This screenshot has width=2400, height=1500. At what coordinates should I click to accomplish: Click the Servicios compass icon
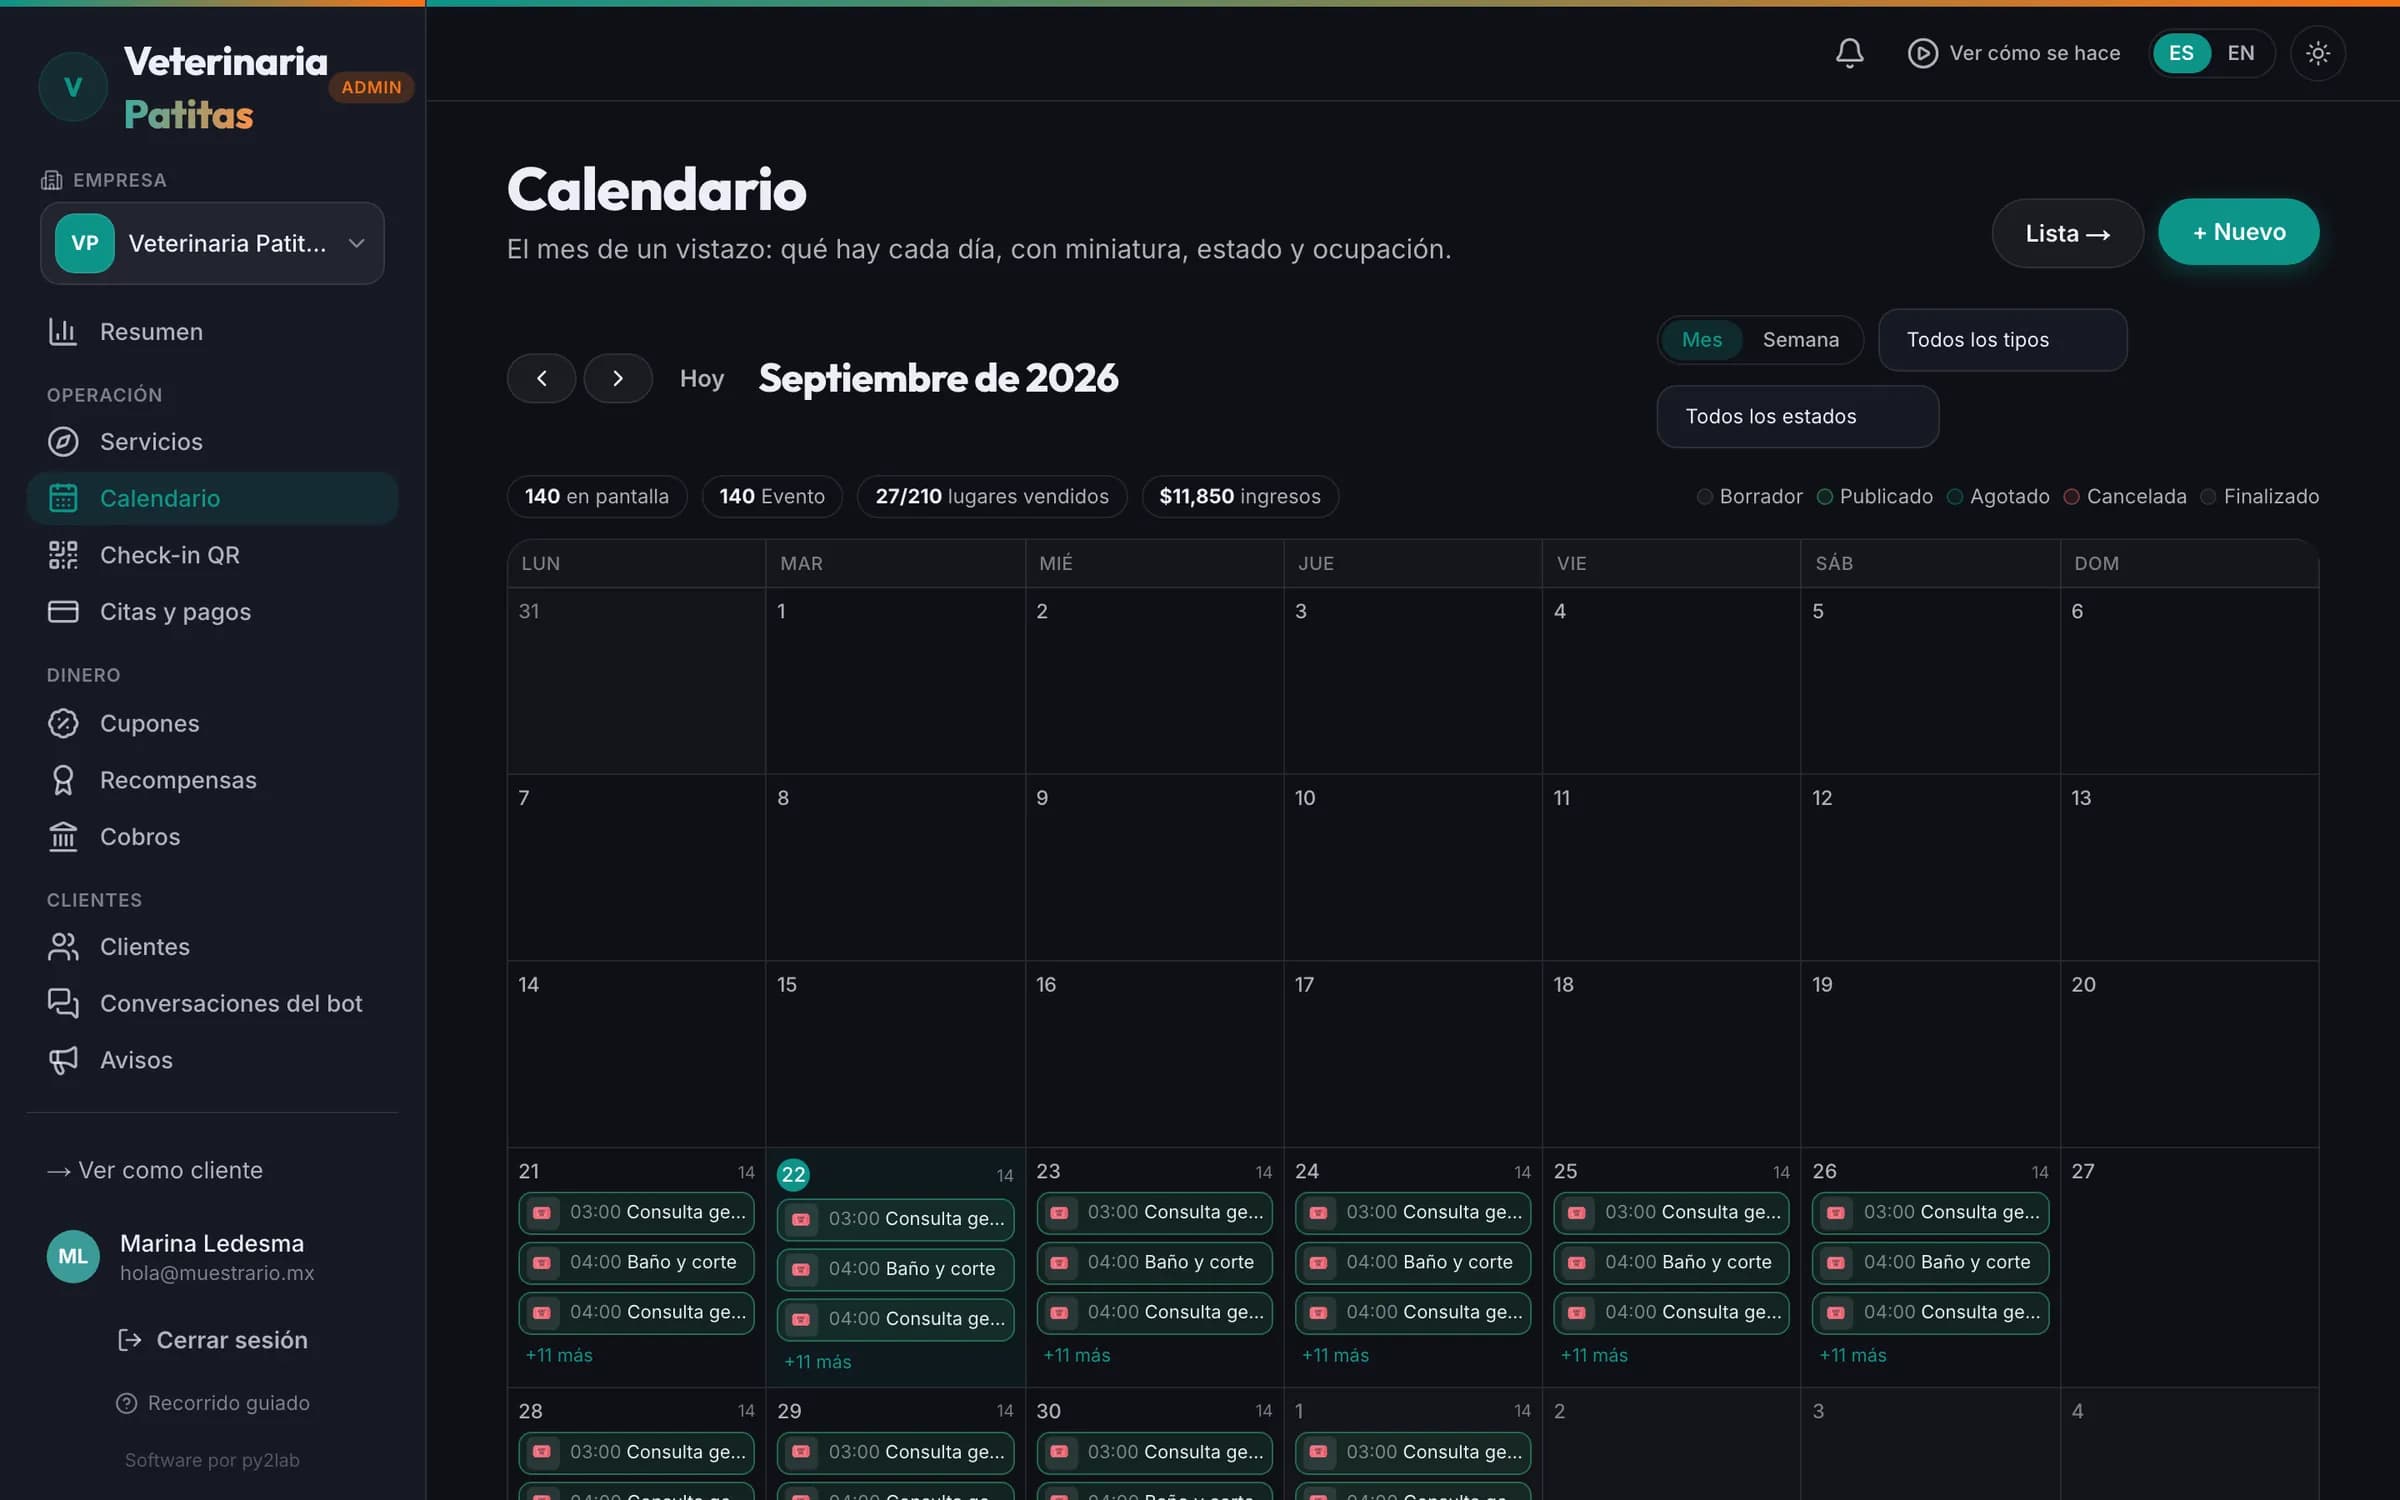(x=63, y=442)
